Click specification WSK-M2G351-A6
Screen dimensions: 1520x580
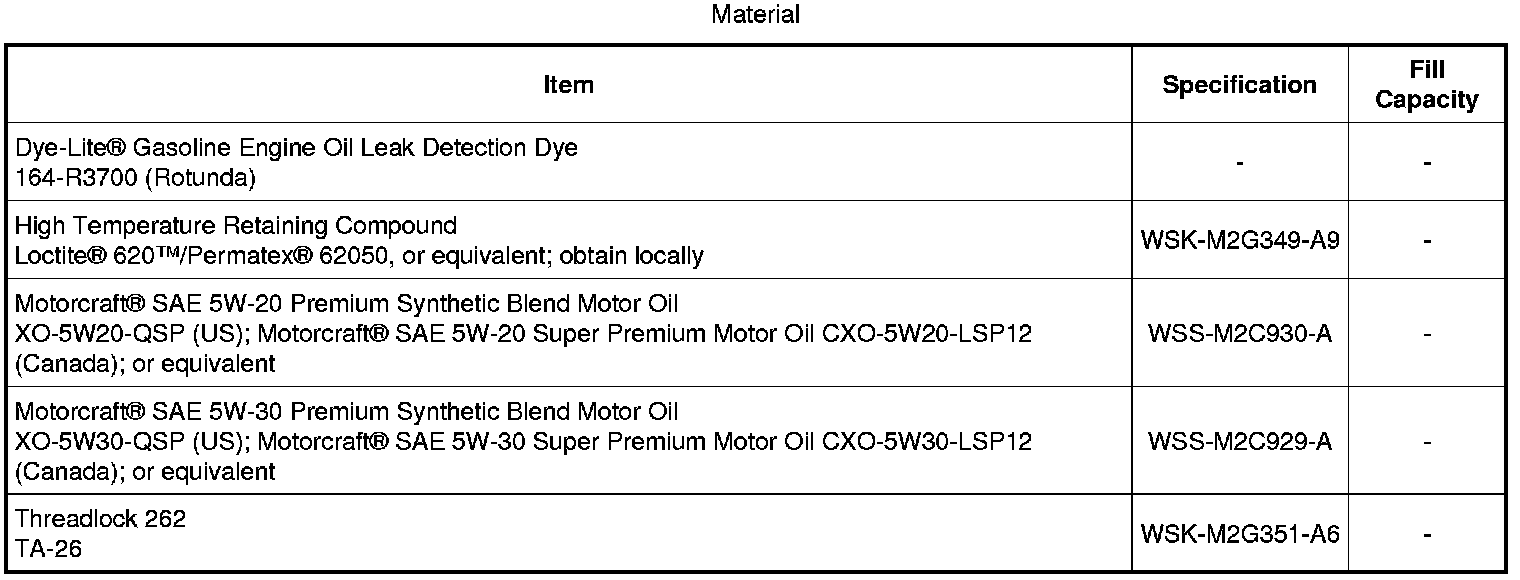pyautogui.click(x=1239, y=535)
